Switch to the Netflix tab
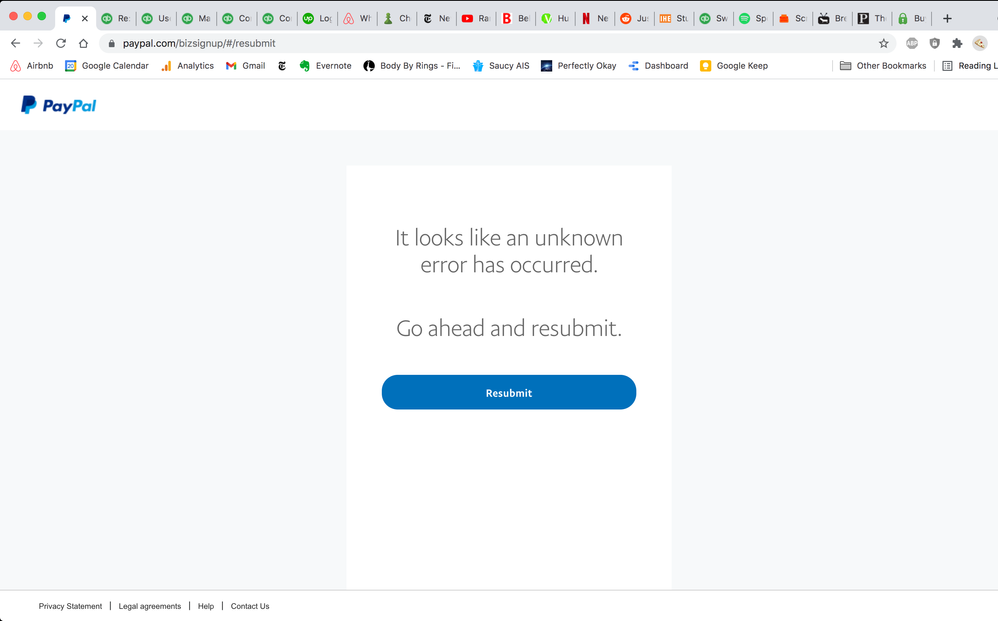Screen dimensions: 998x621 point(594,18)
